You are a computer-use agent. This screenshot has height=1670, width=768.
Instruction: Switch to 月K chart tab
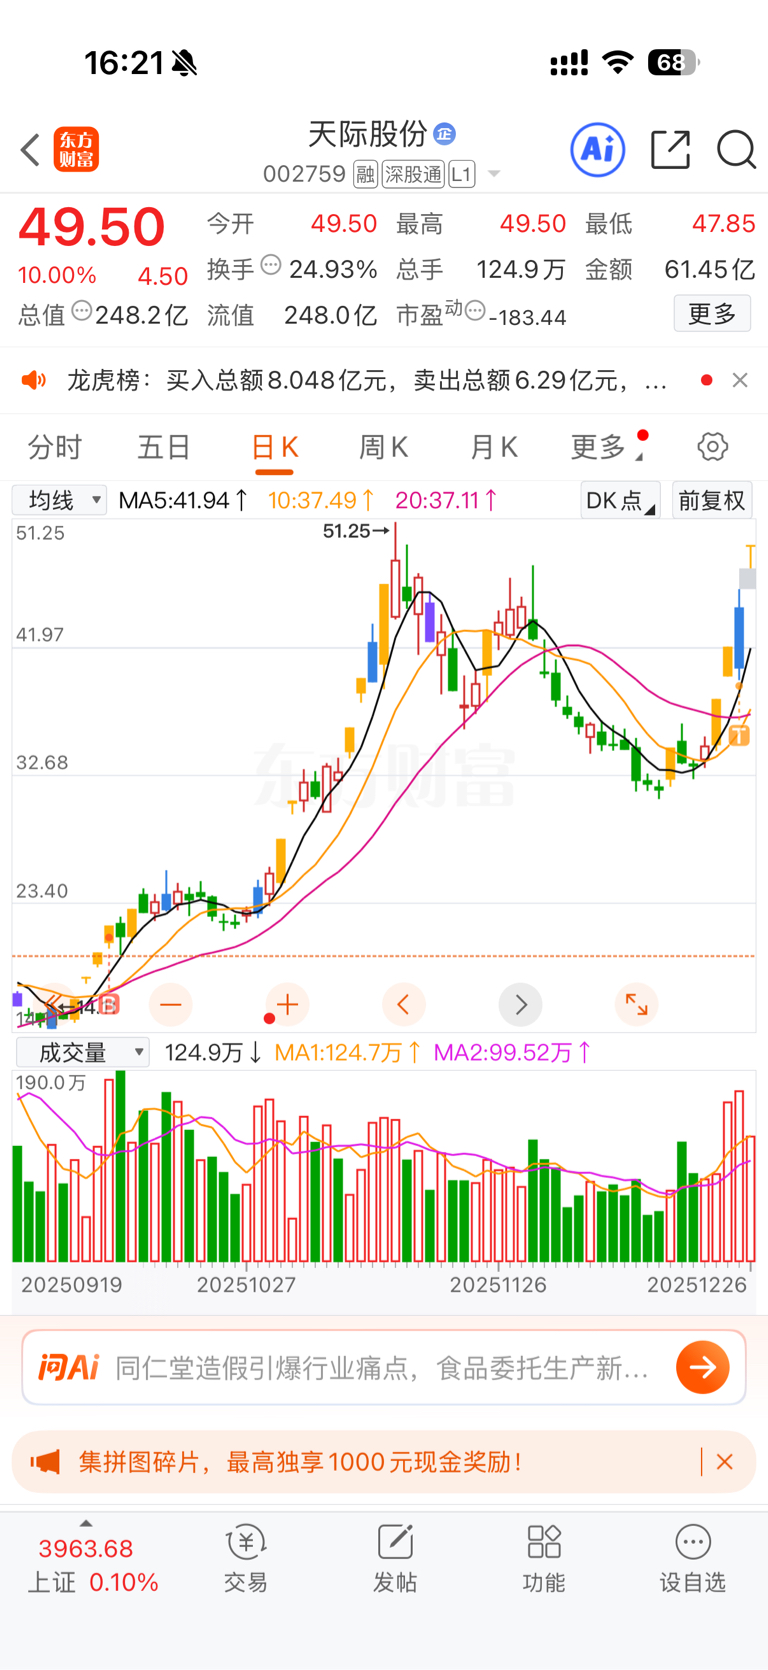tap(493, 447)
